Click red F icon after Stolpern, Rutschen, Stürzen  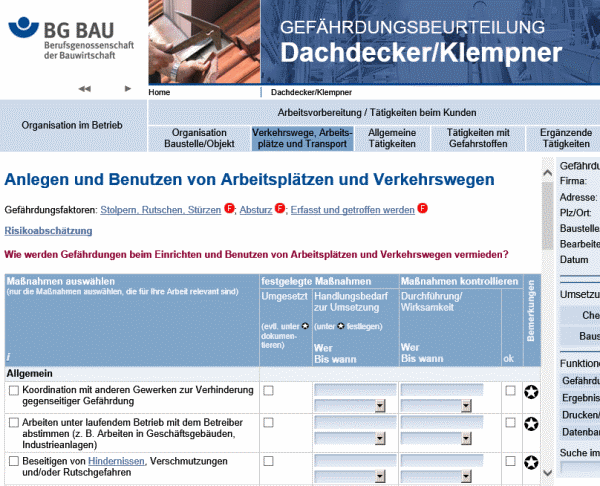coord(229,209)
